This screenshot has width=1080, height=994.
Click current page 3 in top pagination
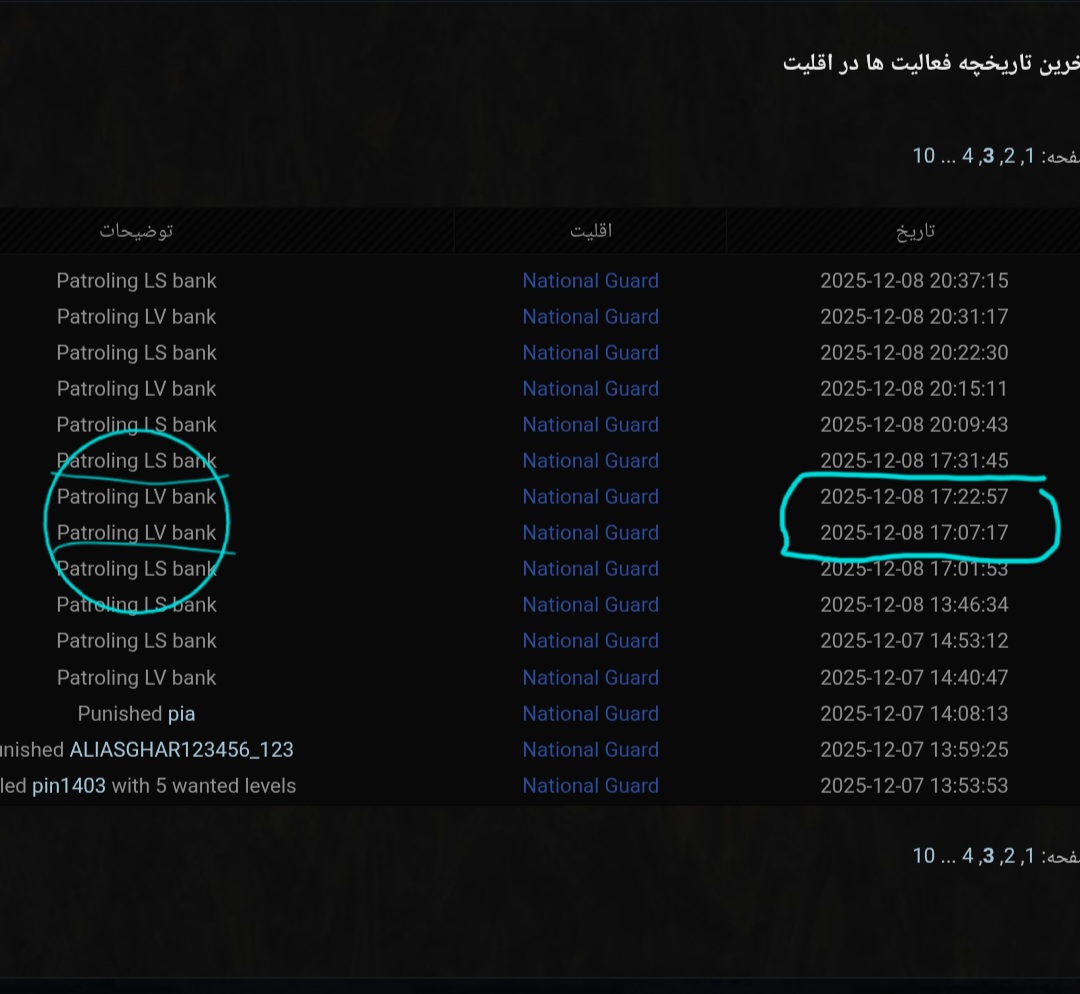click(x=988, y=155)
